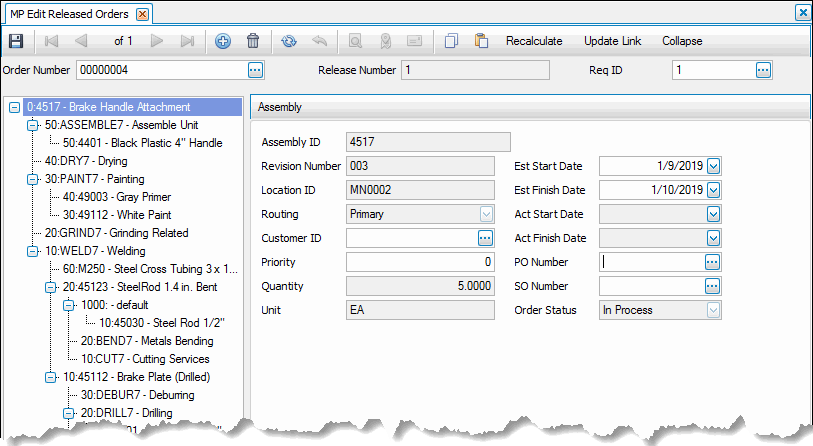Screen dimensions: 813x446
Task: Click the add new record plus icon
Action: point(223,41)
